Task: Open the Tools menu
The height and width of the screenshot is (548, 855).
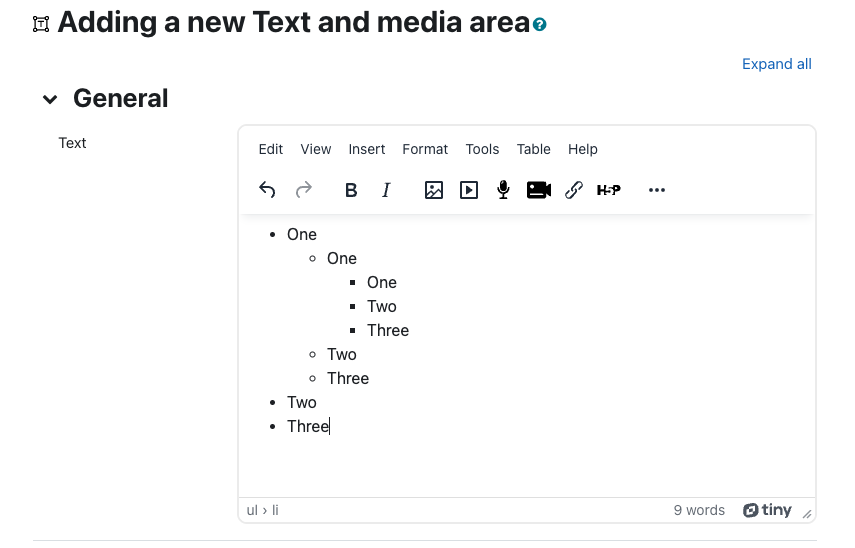Action: click(x=482, y=149)
